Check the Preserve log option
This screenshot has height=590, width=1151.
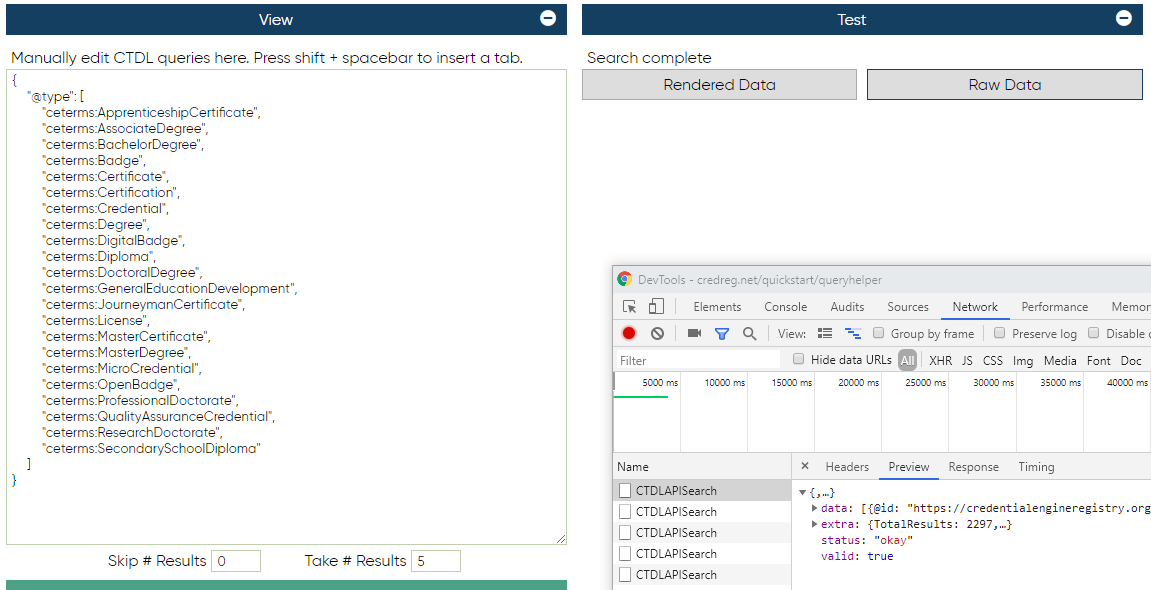click(998, 332)
